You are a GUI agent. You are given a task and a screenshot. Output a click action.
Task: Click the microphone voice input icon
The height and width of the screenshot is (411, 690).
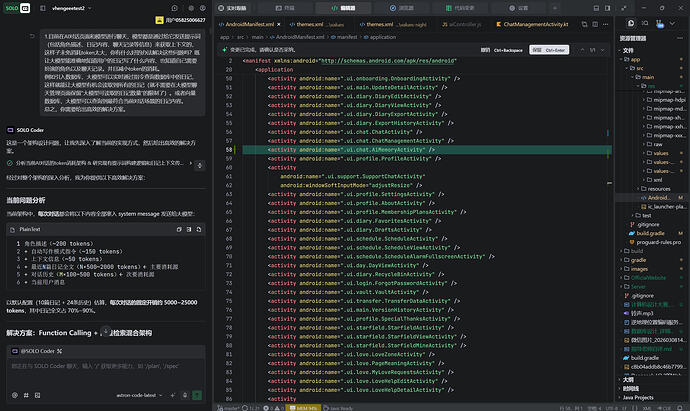pyautogui.click(x=185, y=395)
